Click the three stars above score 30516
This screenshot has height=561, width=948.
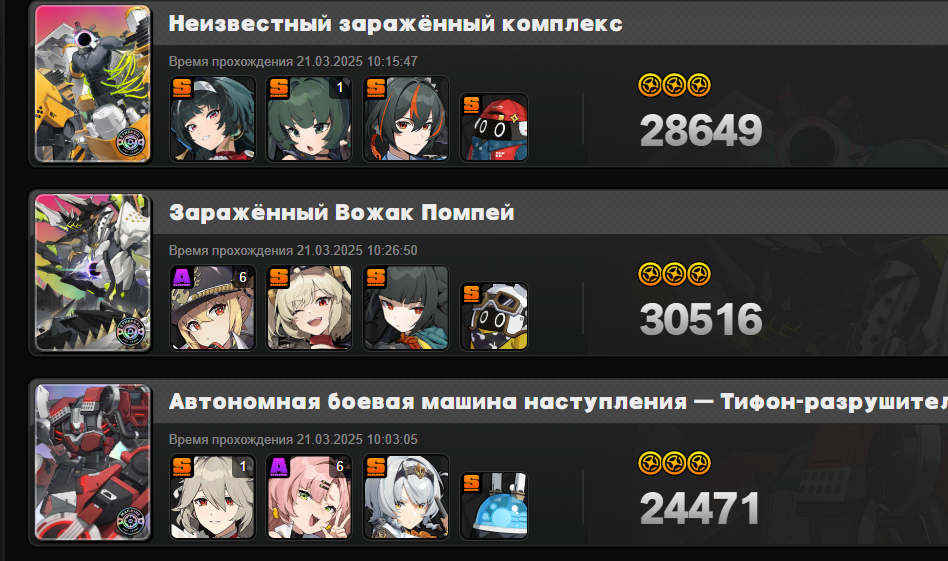[675, 274]
